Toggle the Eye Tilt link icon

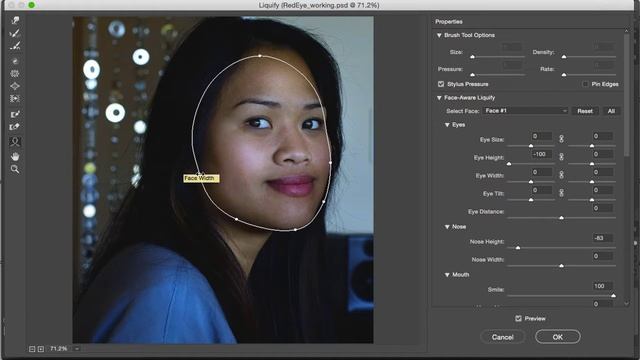click(561, 193)
